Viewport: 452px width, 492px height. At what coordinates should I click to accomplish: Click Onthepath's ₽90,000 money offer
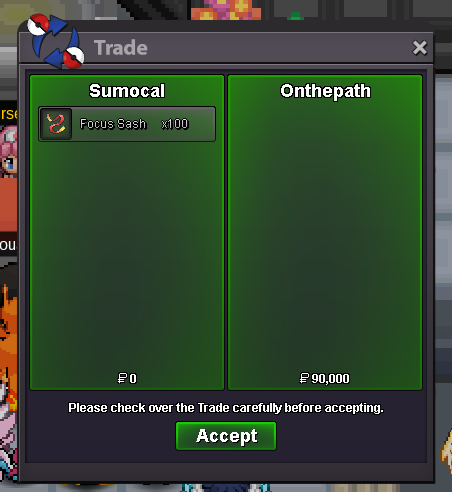point(325,378)
